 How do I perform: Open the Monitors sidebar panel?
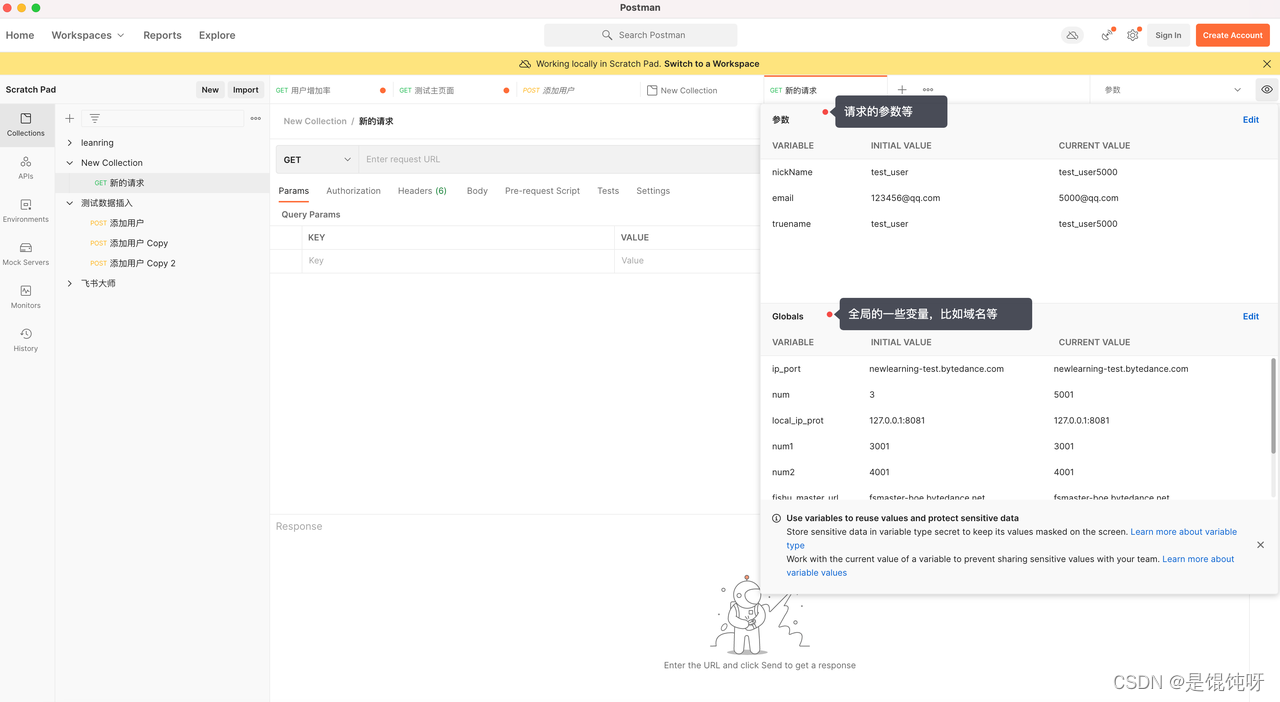[26, 296]
